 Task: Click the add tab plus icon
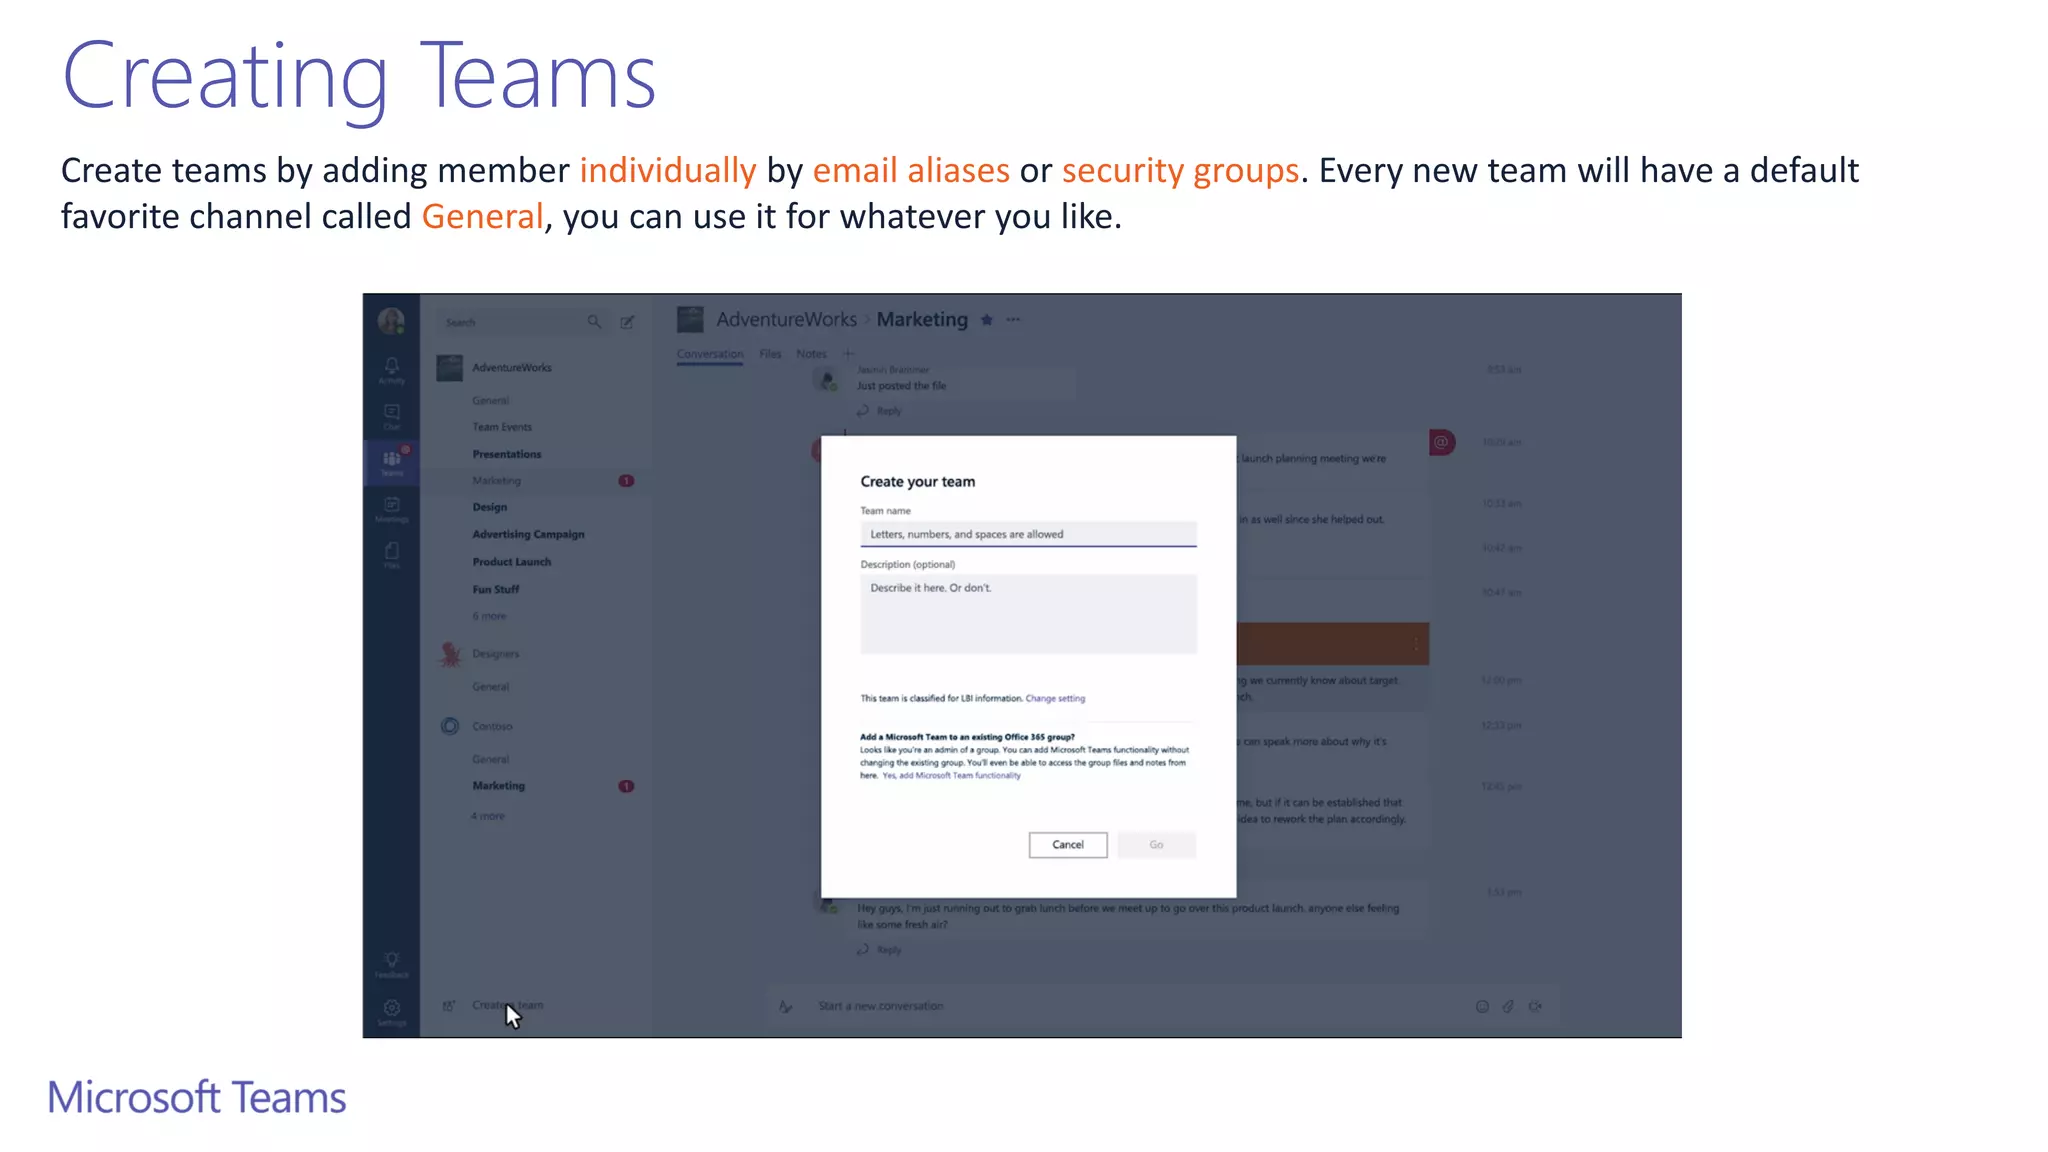[848, 354]
